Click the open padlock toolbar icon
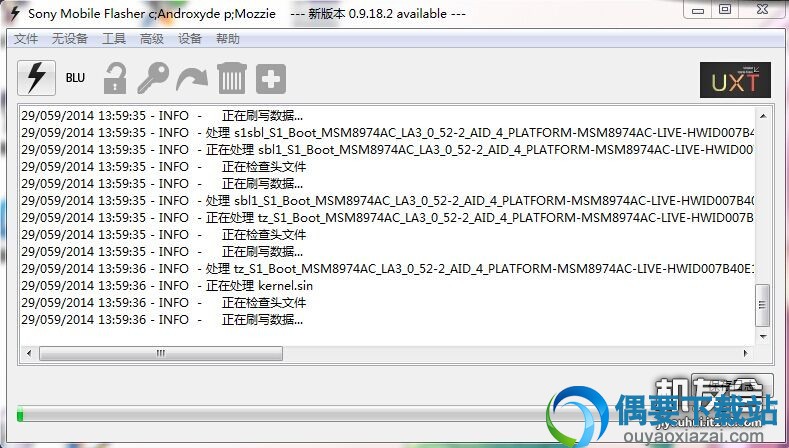Screen dimensions: 789x448 (115, 78)
